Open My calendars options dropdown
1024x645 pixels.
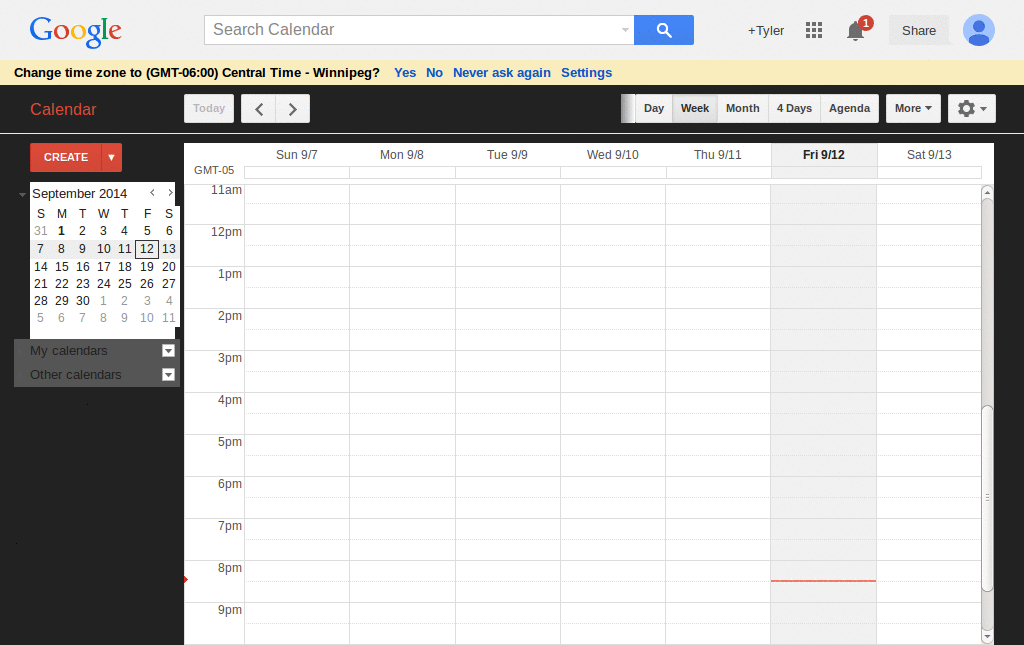(168, 351)
